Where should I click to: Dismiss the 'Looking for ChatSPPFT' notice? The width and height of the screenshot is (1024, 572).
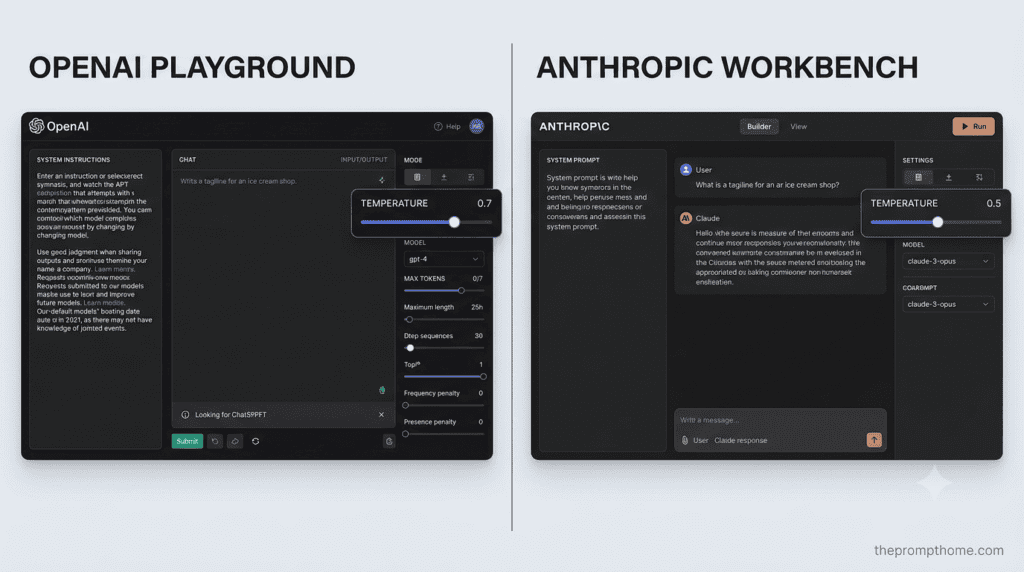[381, 415]
